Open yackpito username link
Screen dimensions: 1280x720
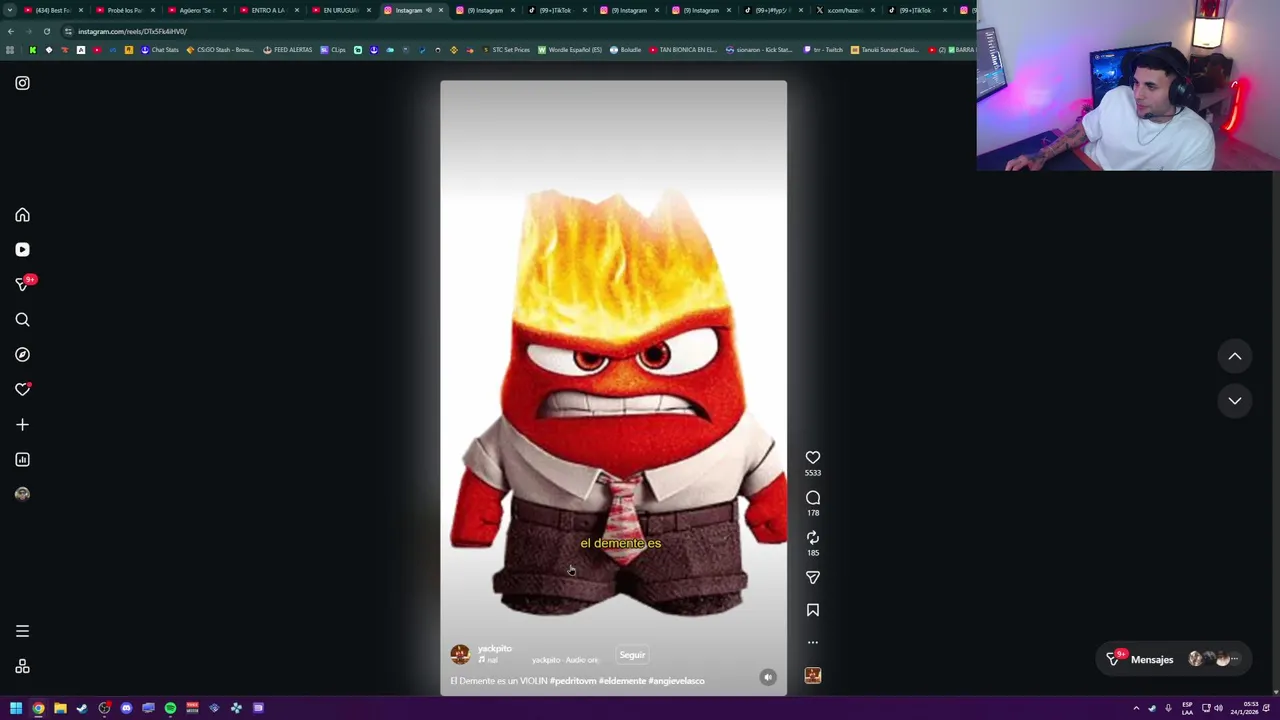495,649
